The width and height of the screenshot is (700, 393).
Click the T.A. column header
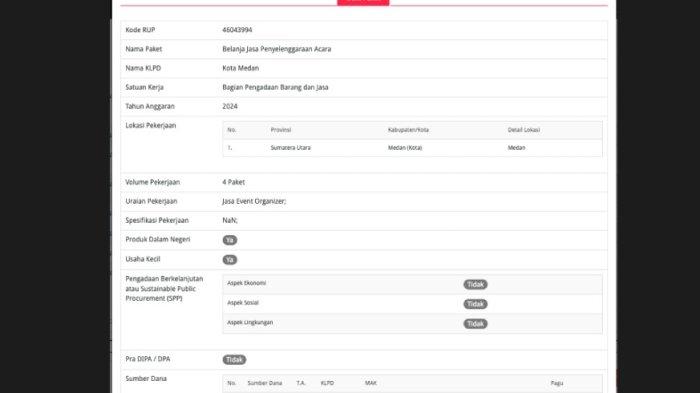301,383
